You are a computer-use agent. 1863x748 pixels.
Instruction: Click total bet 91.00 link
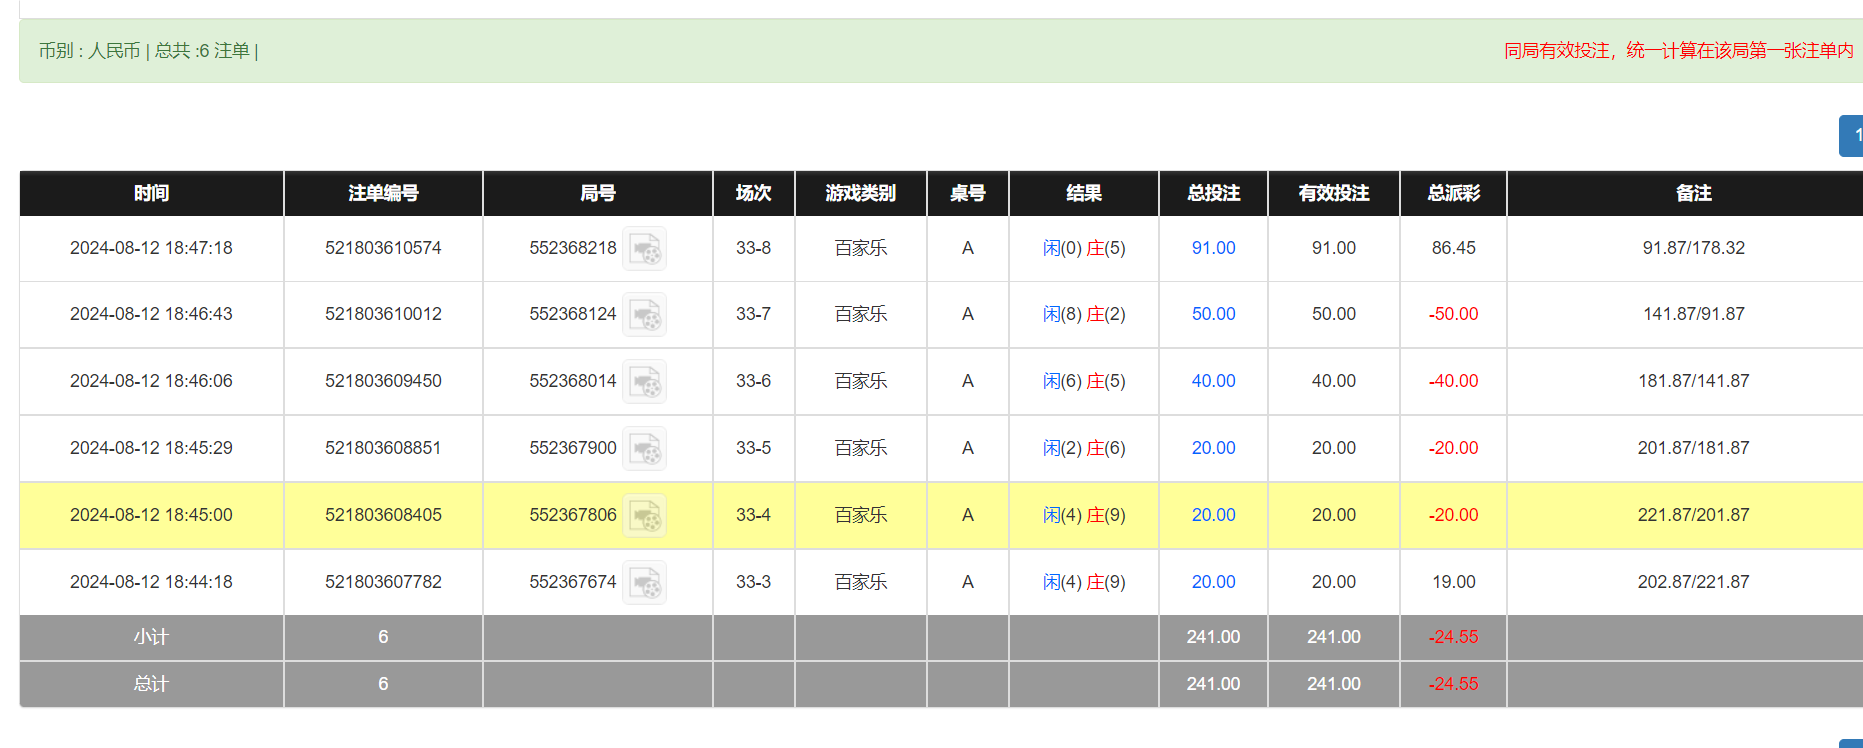click(1213, 248)
